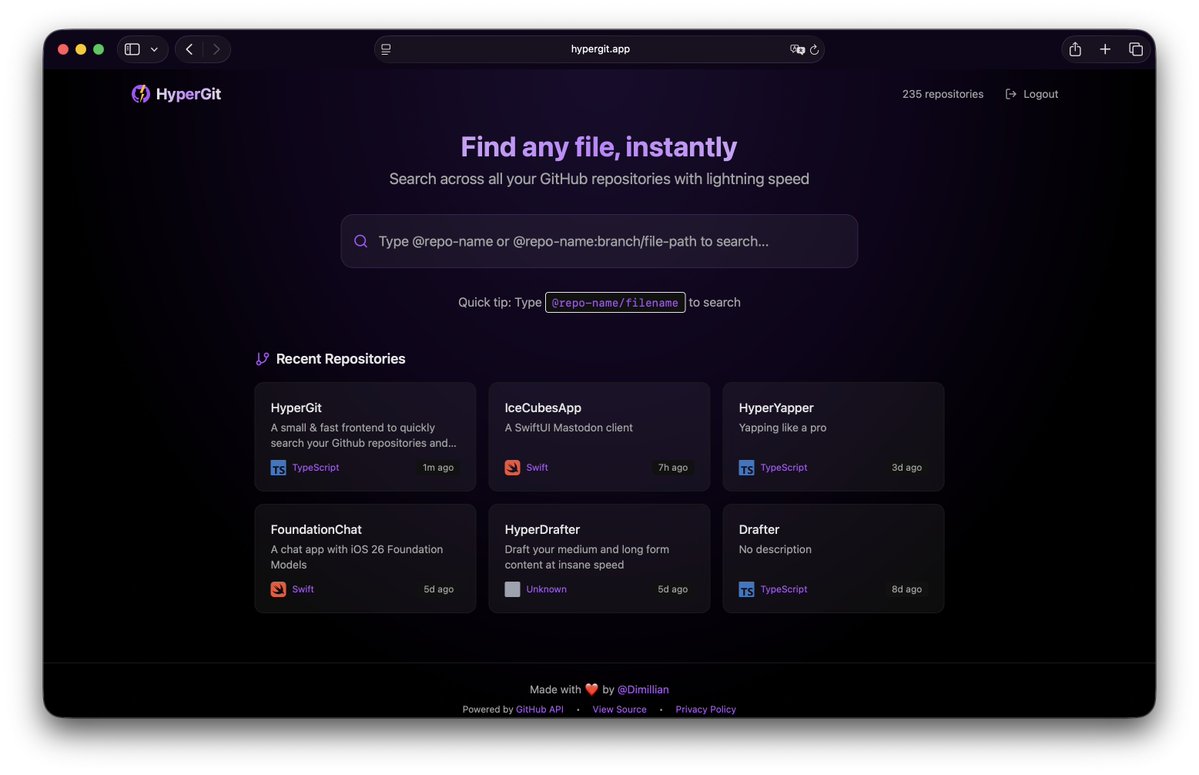Click the "No description" text on Drafter

point(775,550)
